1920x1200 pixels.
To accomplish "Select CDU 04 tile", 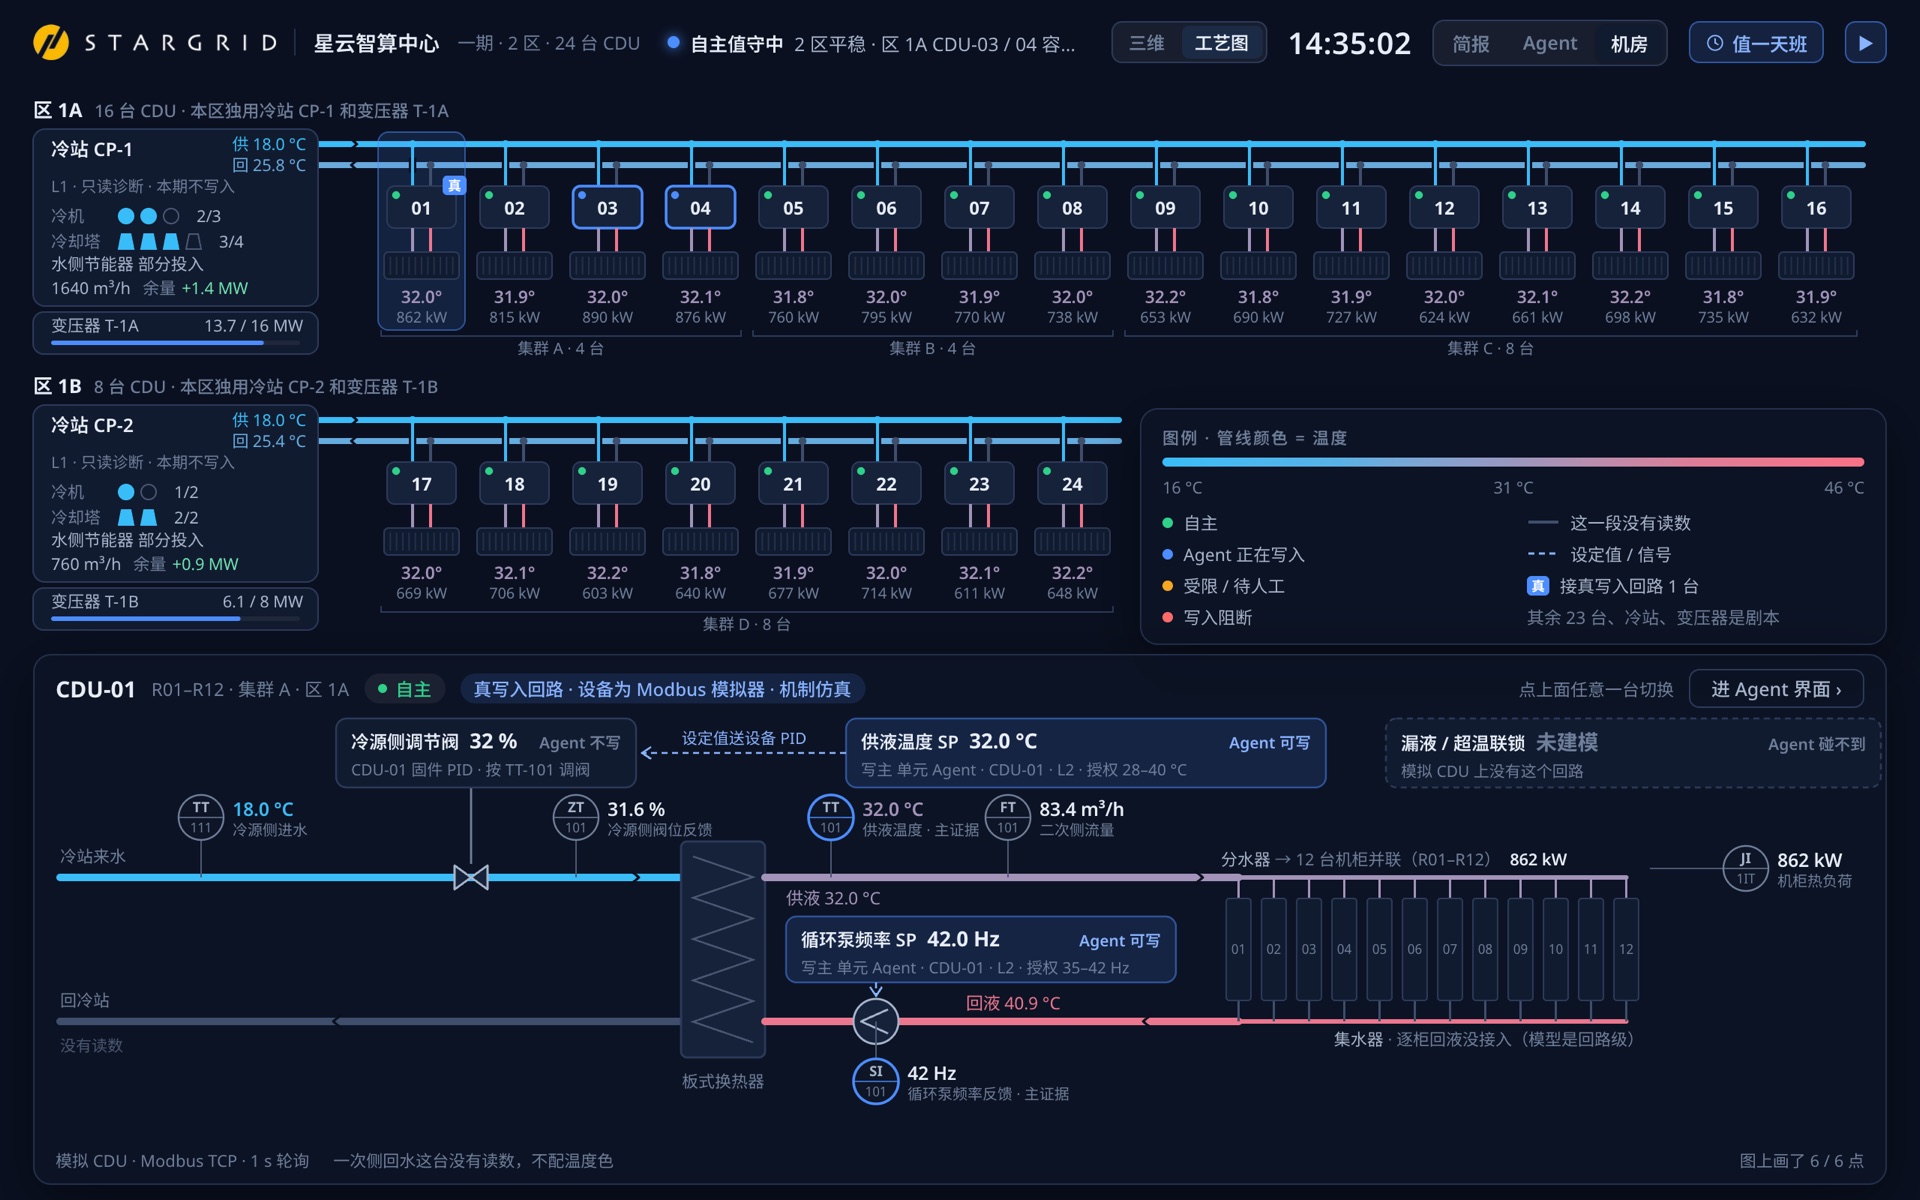I will (x=700, y=208).
